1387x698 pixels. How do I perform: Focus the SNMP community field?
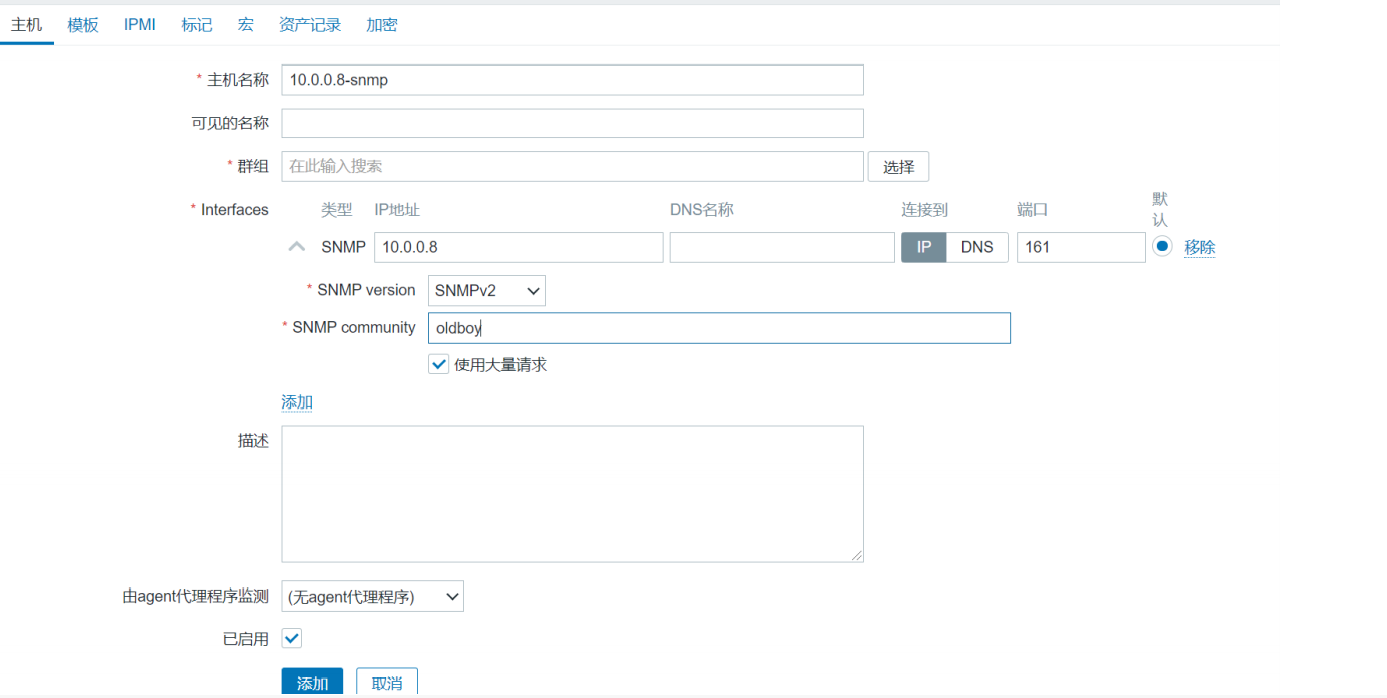(x=719, y=328)
